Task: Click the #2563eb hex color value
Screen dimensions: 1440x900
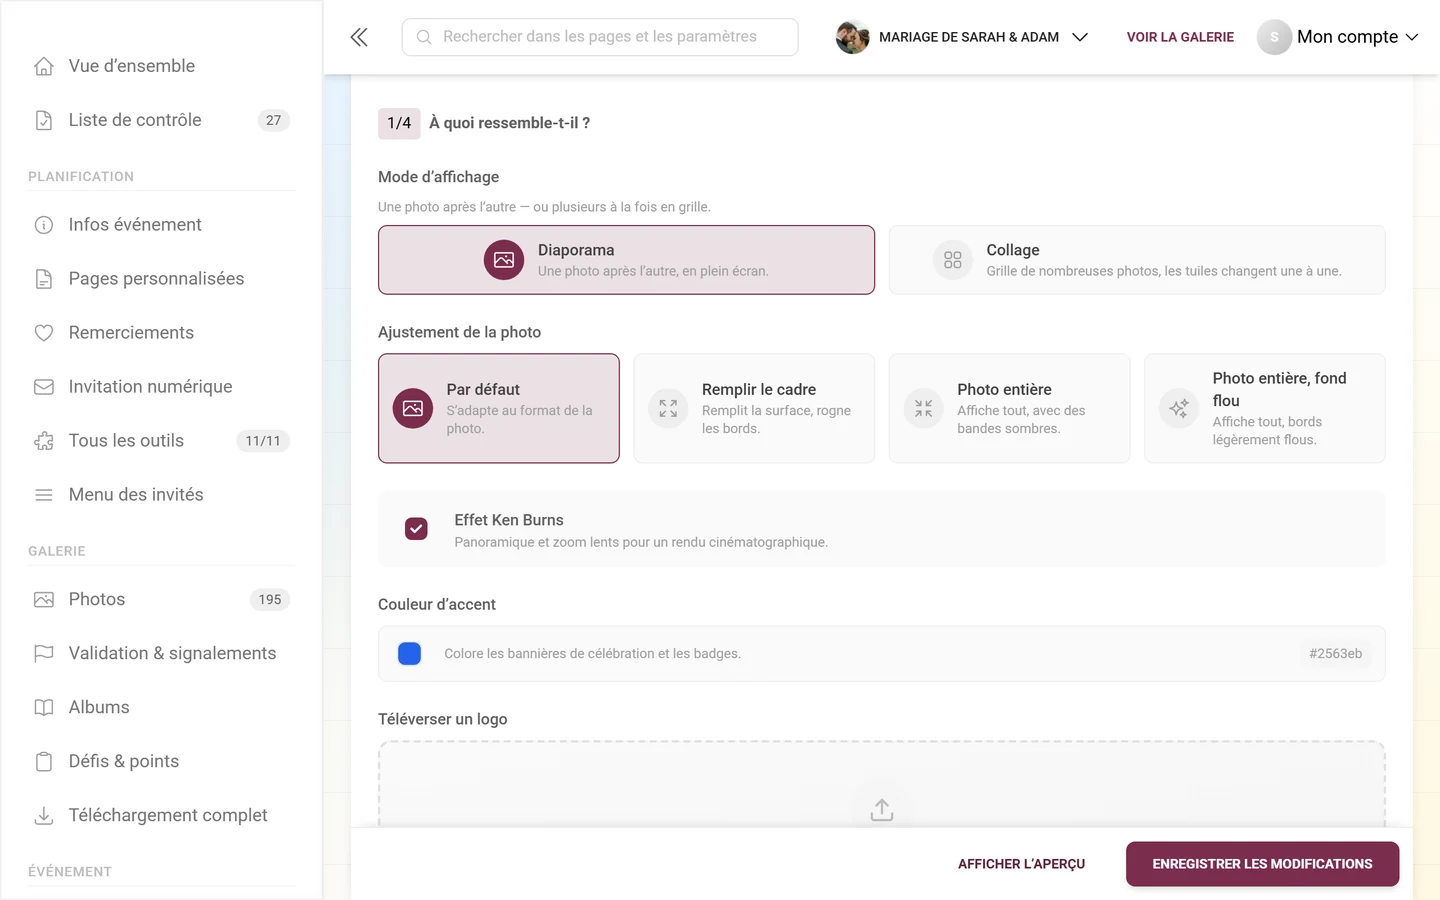Action: [1335, 654]
